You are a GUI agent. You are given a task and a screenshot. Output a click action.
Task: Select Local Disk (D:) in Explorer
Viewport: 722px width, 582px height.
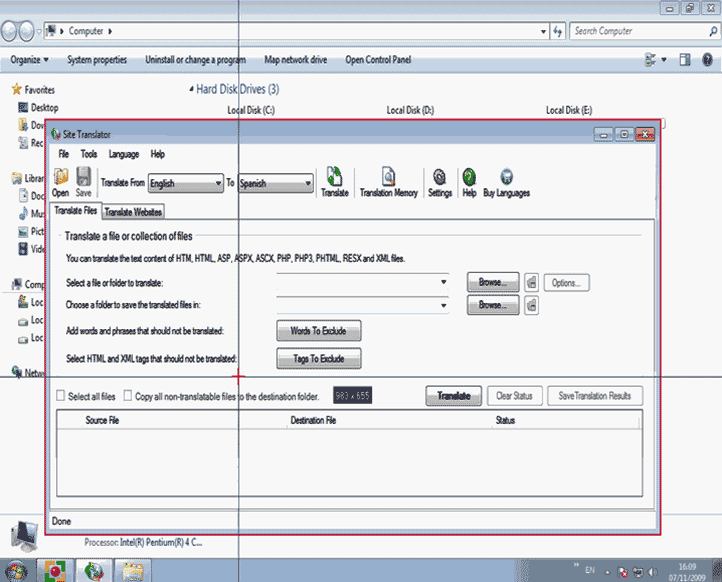pos(410,110)
